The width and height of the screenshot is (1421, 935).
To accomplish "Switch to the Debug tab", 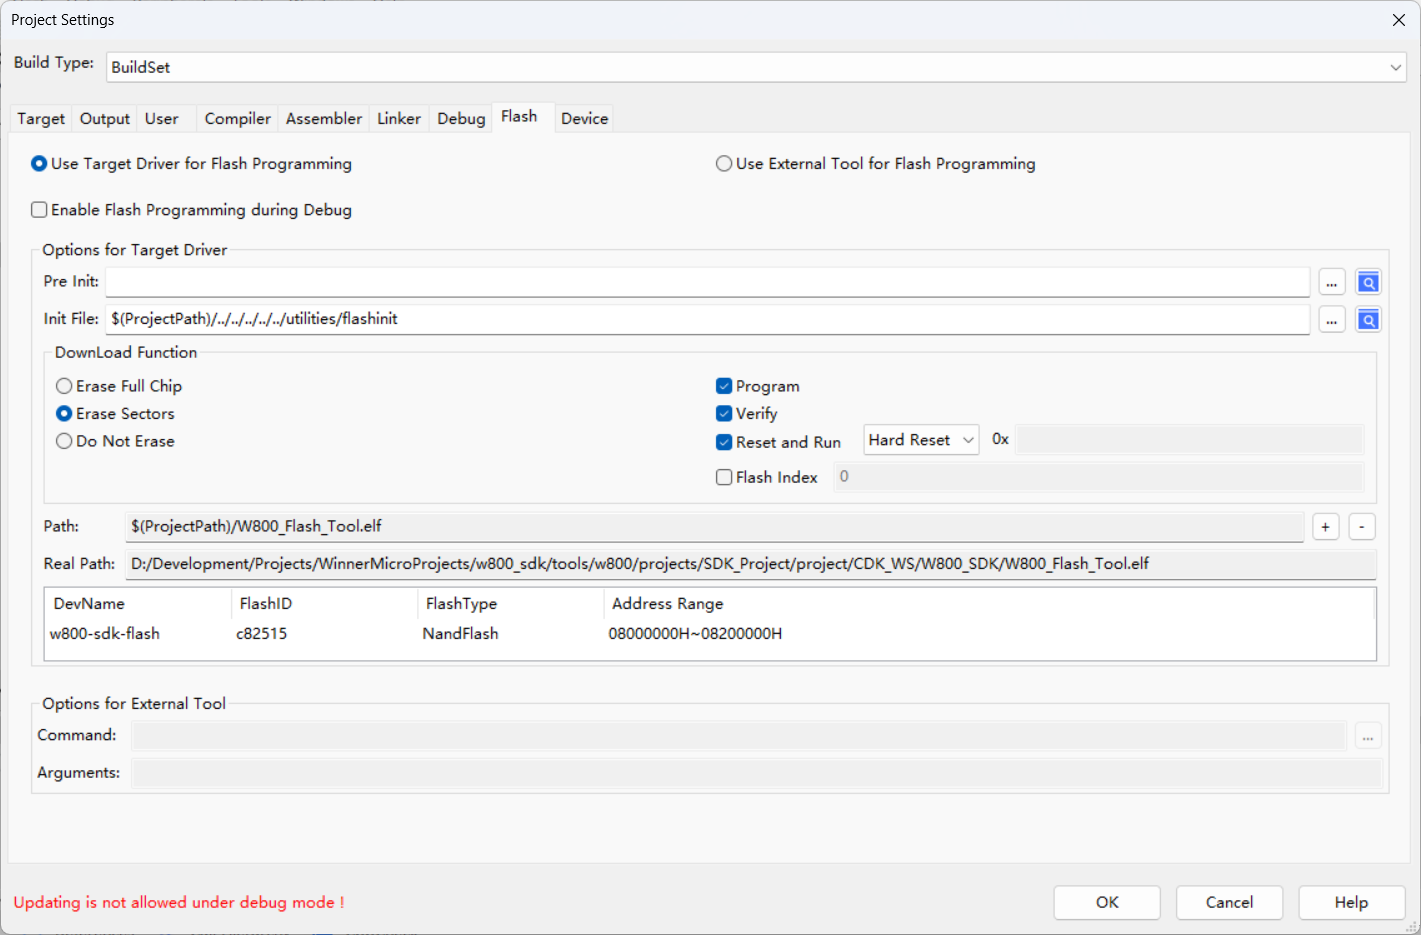I will (x=461, y=119).
